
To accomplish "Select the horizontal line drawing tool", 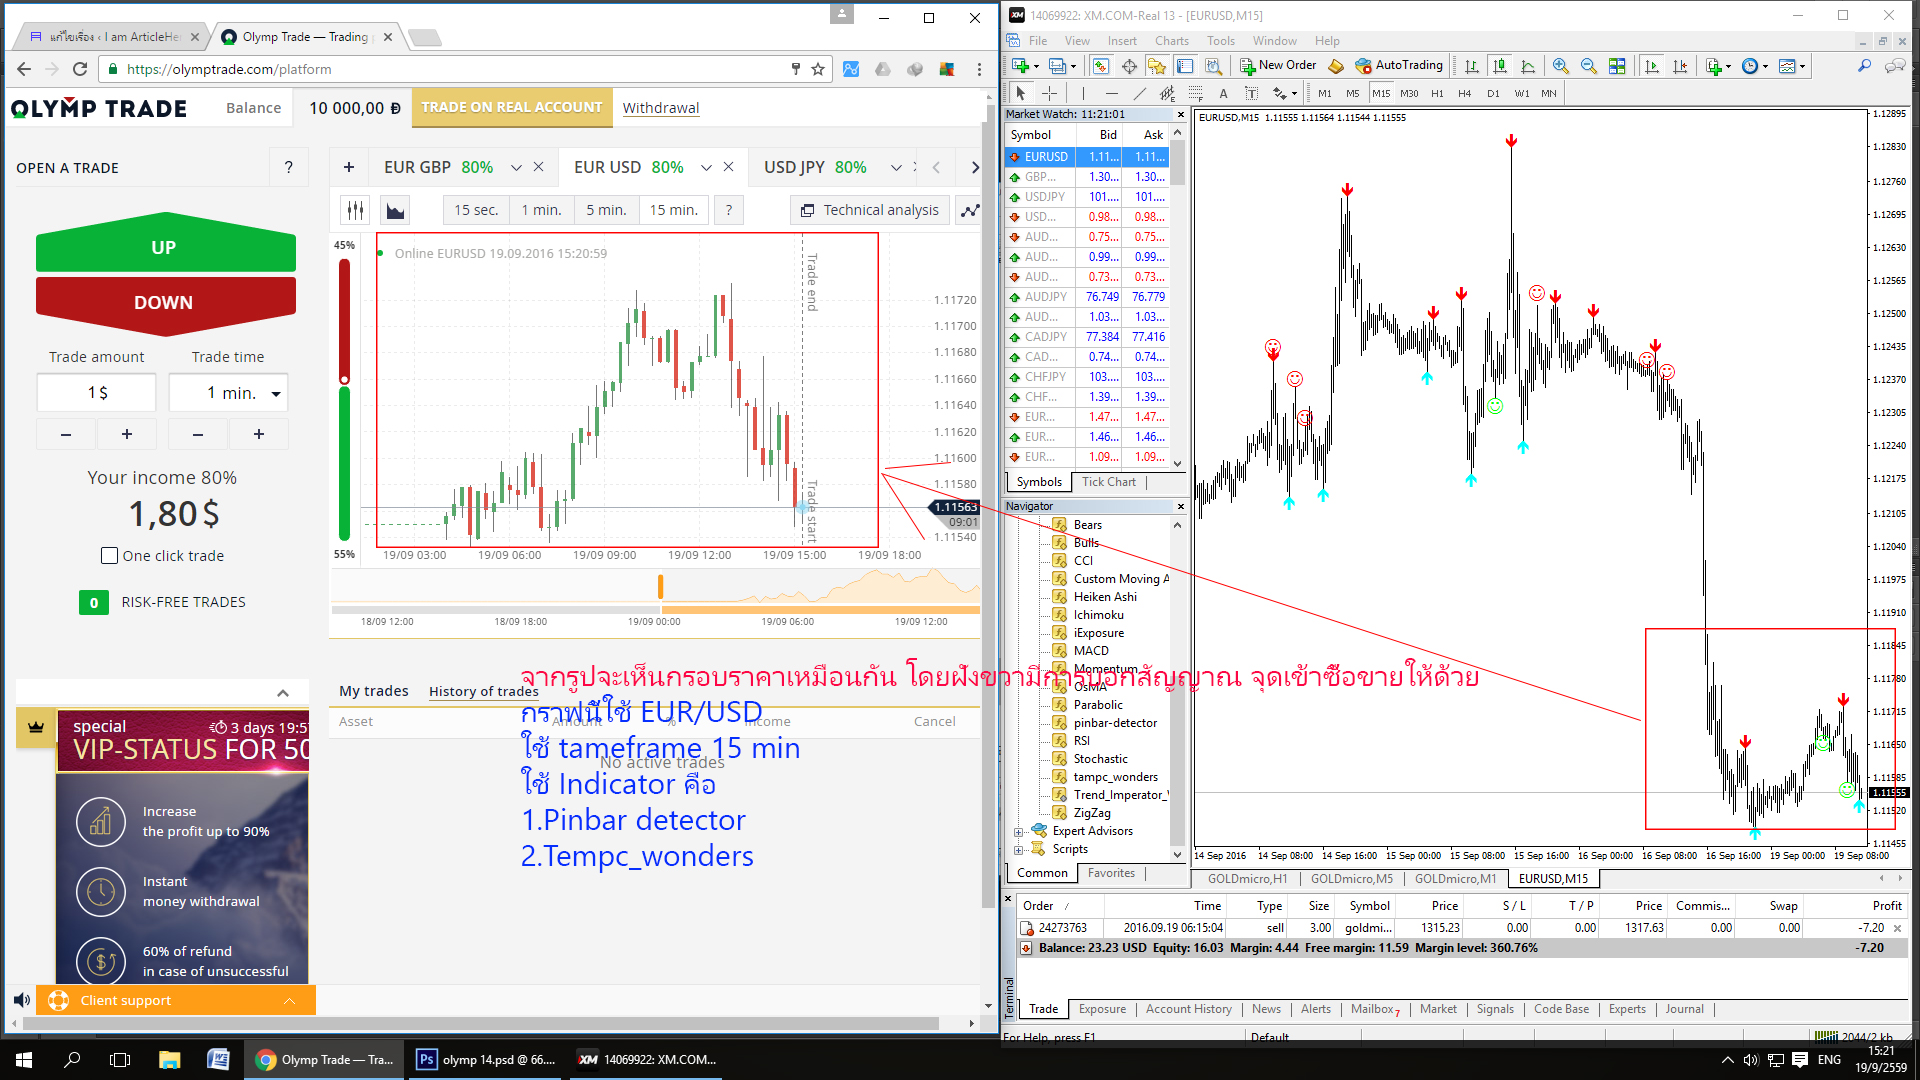I will (x=1111, y=93).
